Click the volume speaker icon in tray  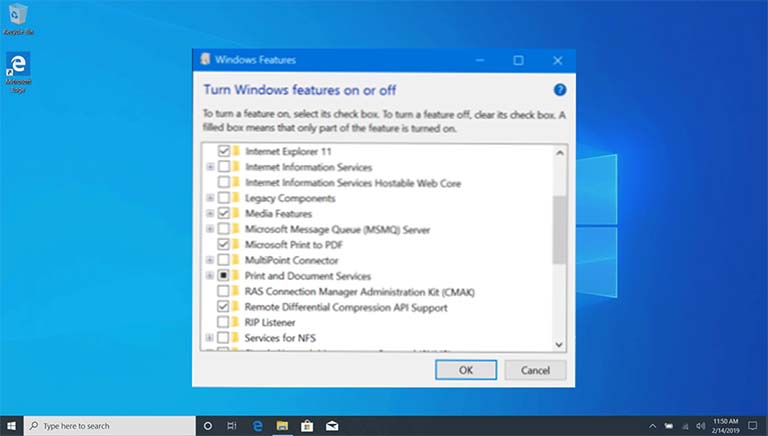(x=700, y=426)
